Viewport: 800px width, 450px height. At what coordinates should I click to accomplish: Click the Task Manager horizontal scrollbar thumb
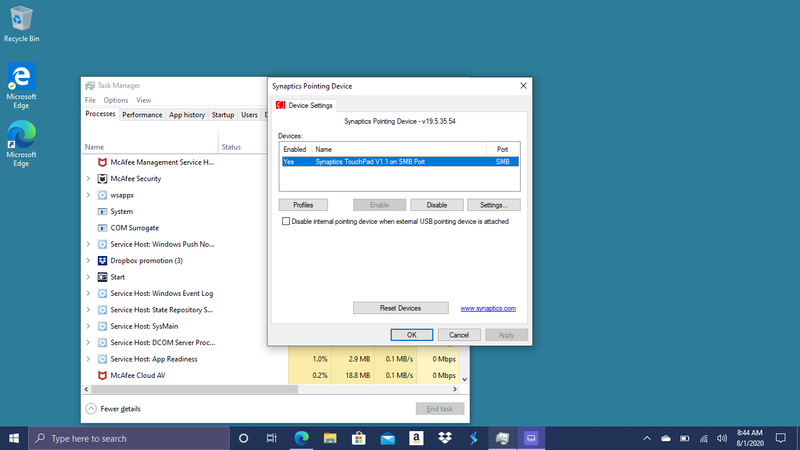[x=194, y=389]
